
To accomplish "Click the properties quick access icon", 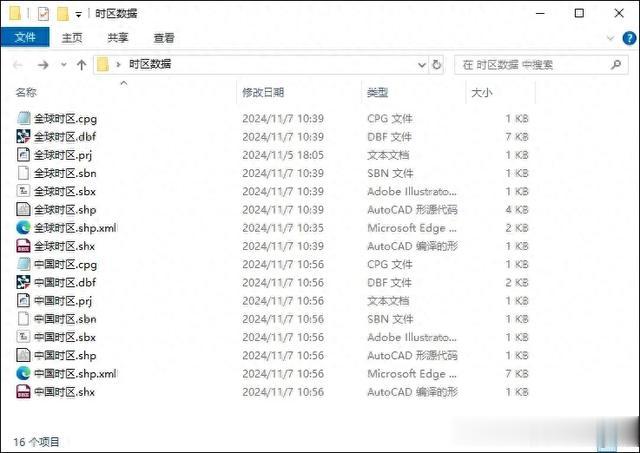I will pyautogui.click(x=43, y=14).
